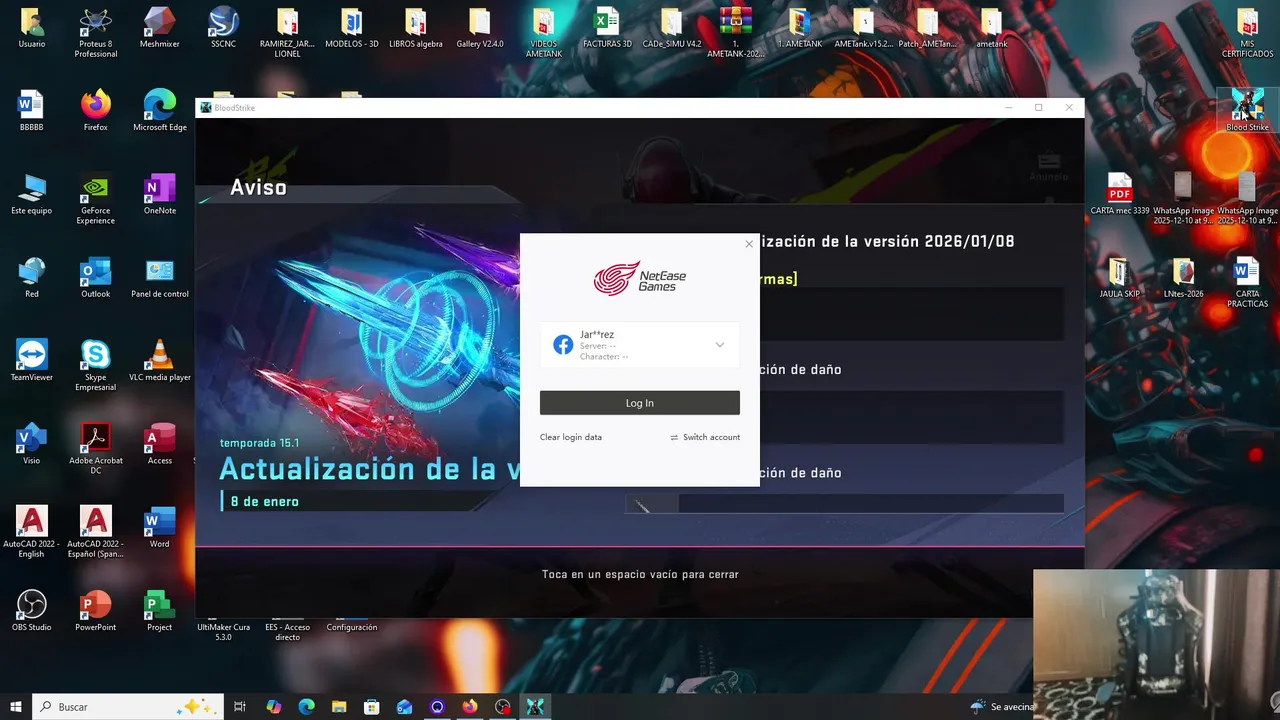This screenshot has width=1280, height=720.
Task: Open JAULA SKIP archive on desktop
Action: click(1119, 277)
